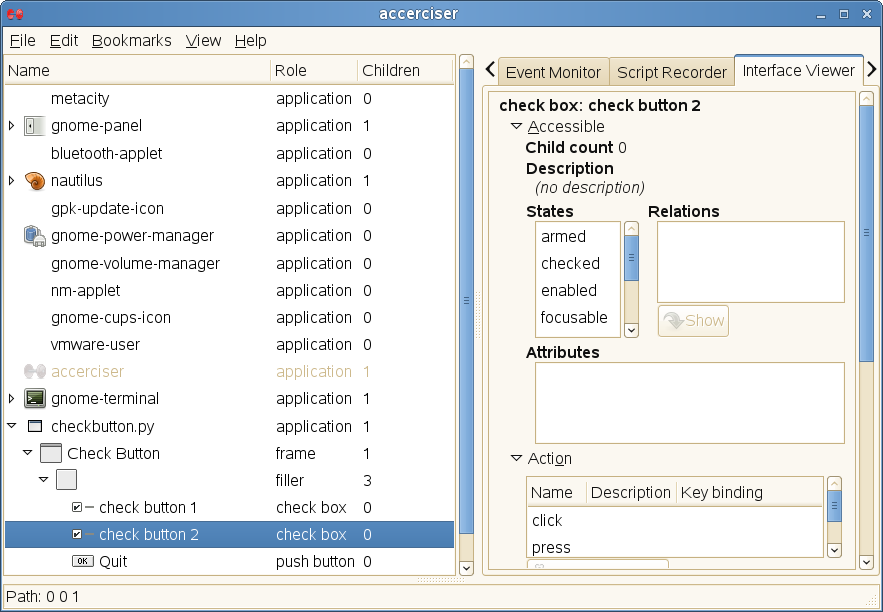883x612 pixels.
Task: Expand the gnome-terminal tree node
Action: click(11, 399)
